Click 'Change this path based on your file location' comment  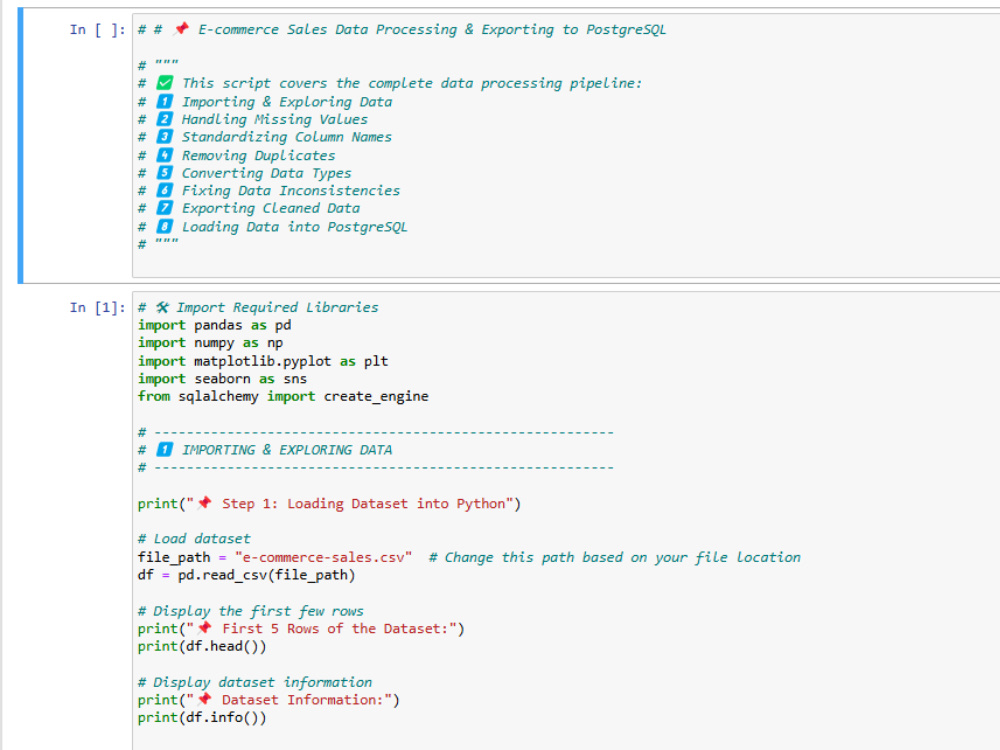click(x=615, y=557)
